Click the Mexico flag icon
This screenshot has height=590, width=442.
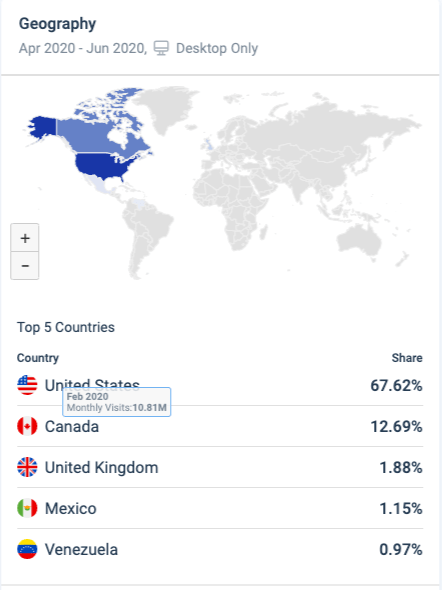pyautogui.click(x=27, y=508)
